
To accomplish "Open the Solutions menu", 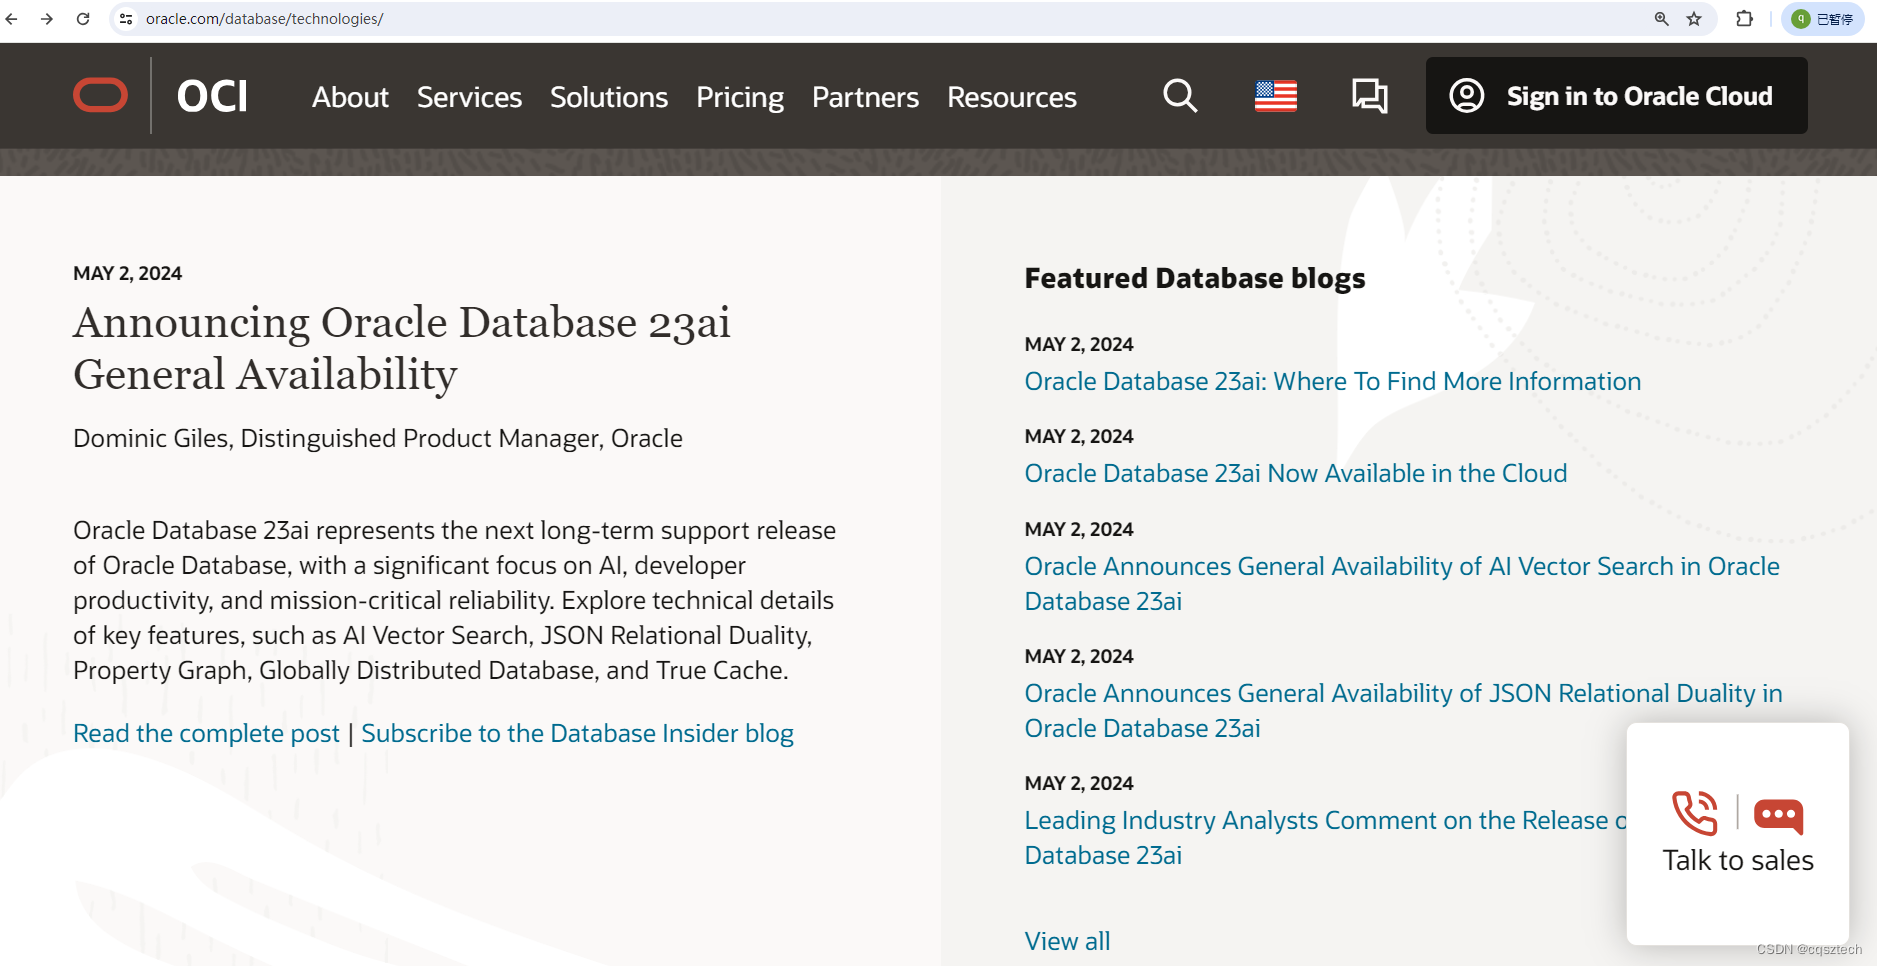I will 609,97.
